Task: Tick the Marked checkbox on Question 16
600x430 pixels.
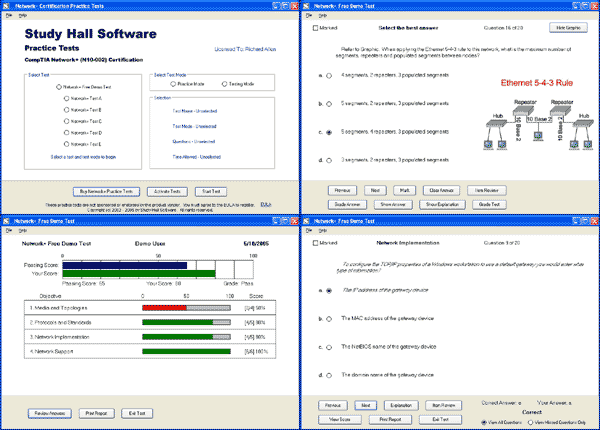Action: click(x=316, y=29)
